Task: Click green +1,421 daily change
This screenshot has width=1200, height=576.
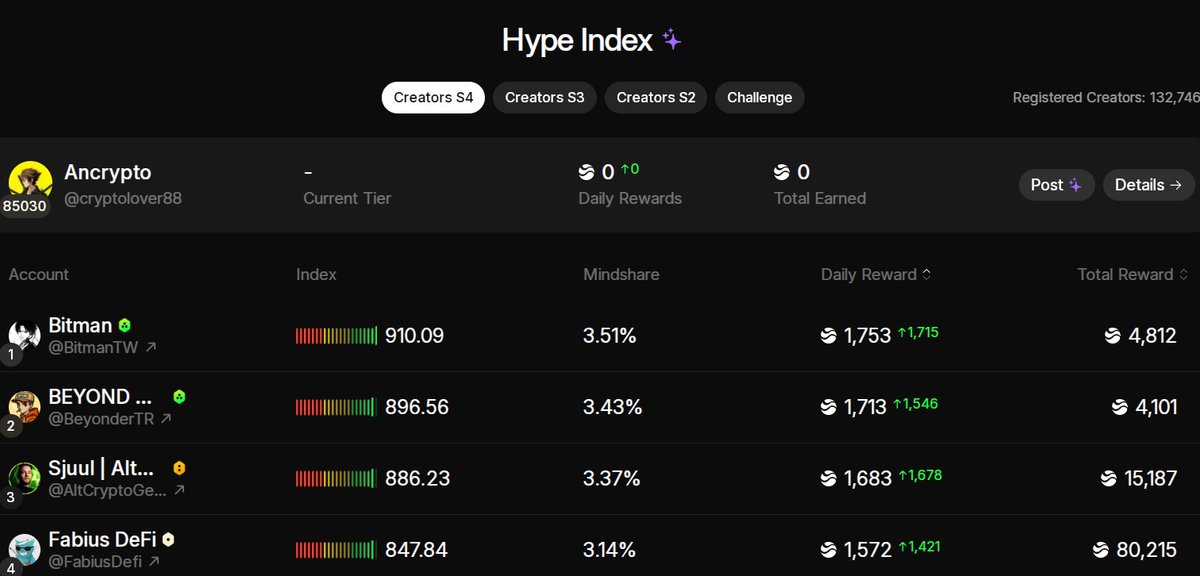Action: click(919, 546)
